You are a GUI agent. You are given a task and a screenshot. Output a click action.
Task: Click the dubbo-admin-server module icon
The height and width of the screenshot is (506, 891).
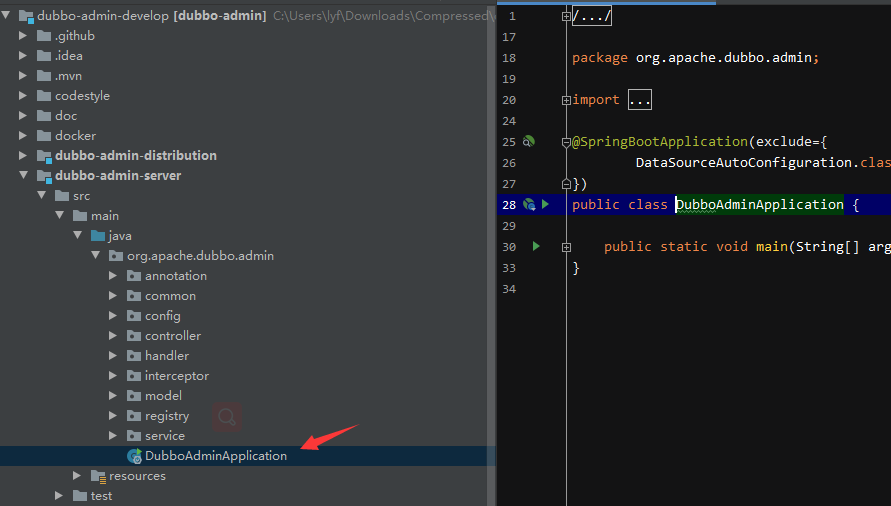click(x=44, y=176)
